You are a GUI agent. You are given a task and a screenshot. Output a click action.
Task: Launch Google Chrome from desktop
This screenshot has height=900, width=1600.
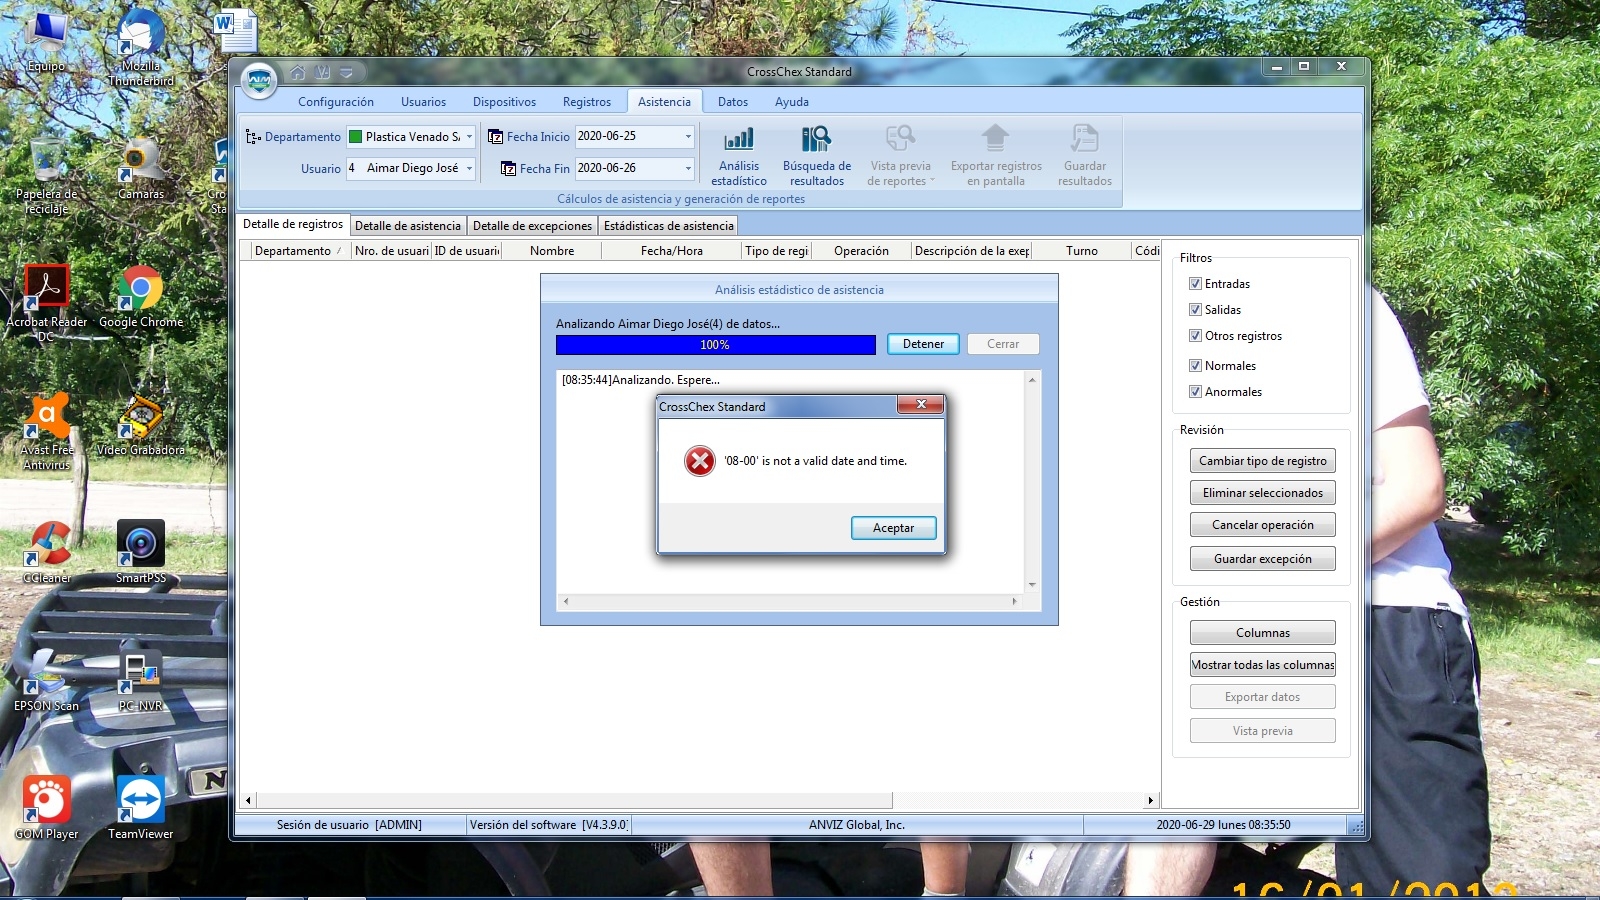[141, 296]
